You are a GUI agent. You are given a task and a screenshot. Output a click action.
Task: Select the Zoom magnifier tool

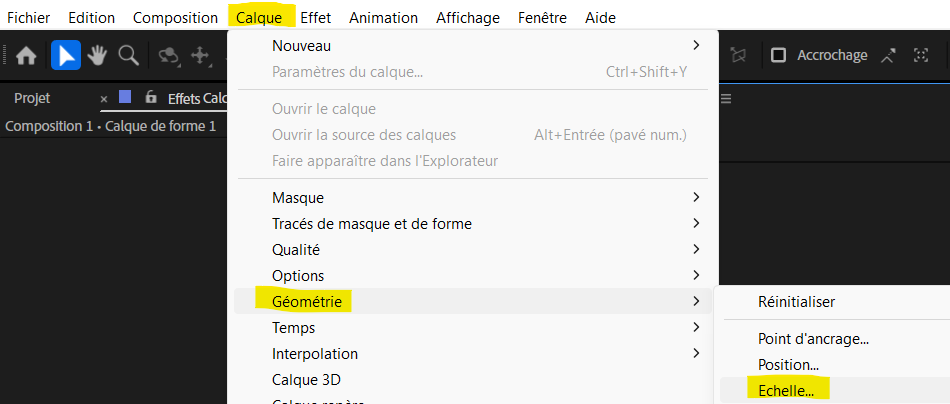tap(128, 56)
